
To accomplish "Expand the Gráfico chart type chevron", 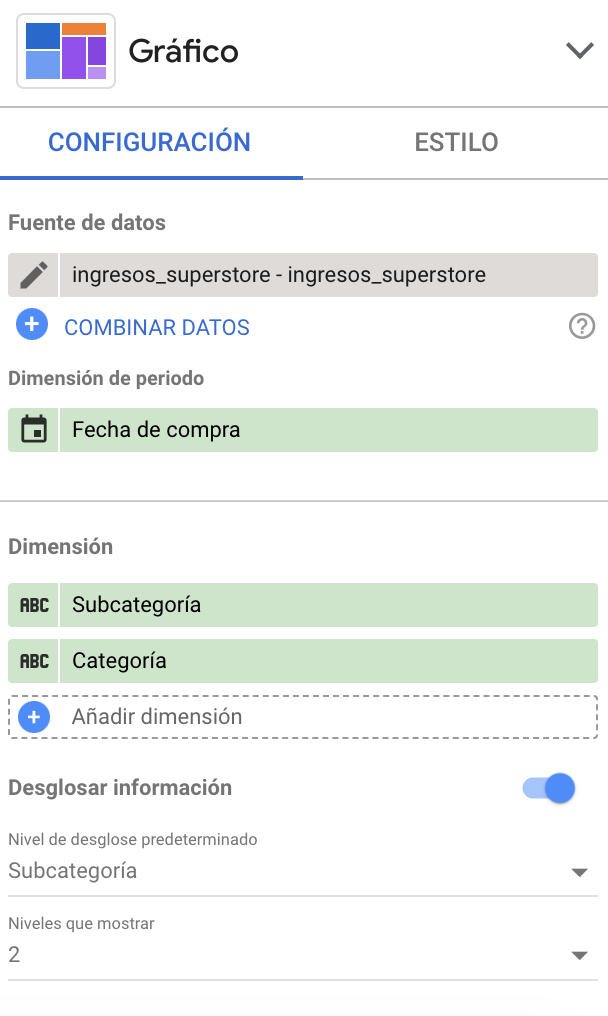I will click(579, 51).
